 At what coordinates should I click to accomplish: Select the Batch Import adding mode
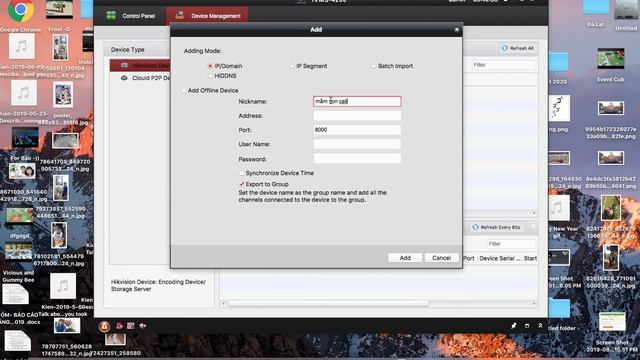coord(373,66)
